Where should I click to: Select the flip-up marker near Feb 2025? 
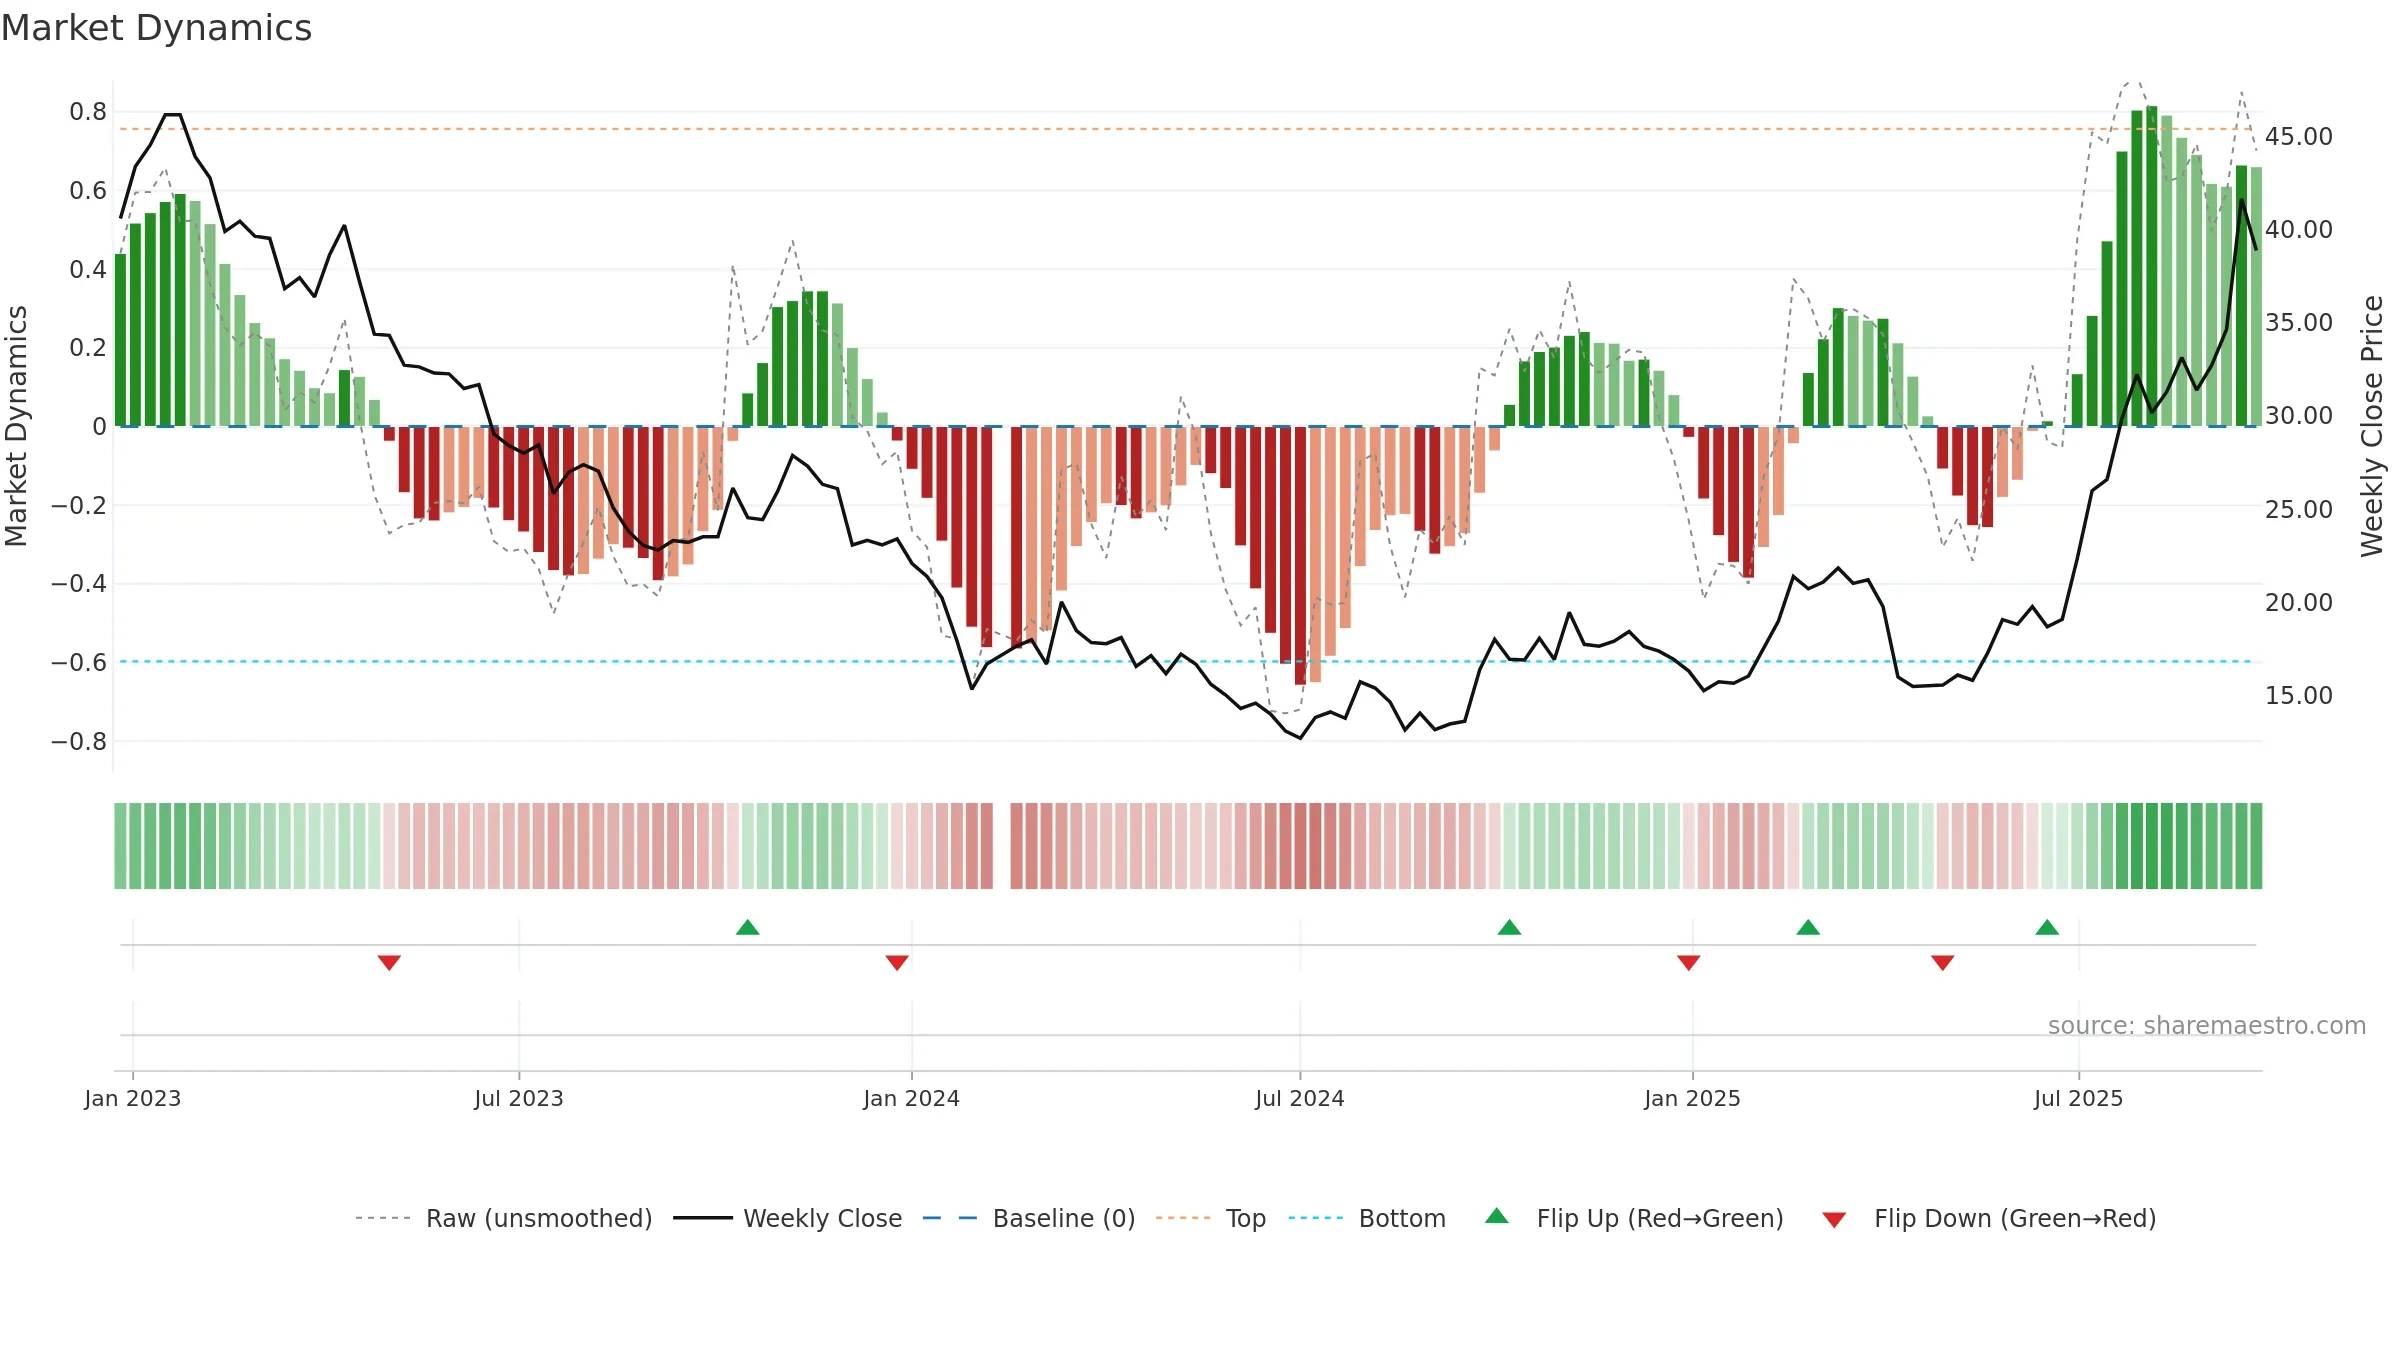[1808, 927]
